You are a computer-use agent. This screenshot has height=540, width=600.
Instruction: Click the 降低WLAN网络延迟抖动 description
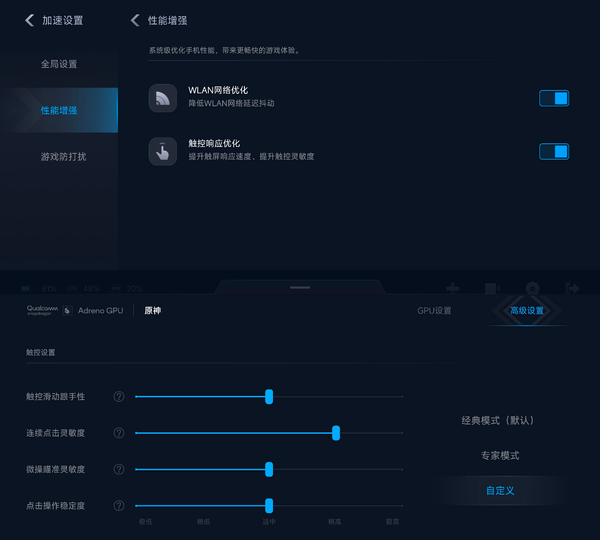231,103
